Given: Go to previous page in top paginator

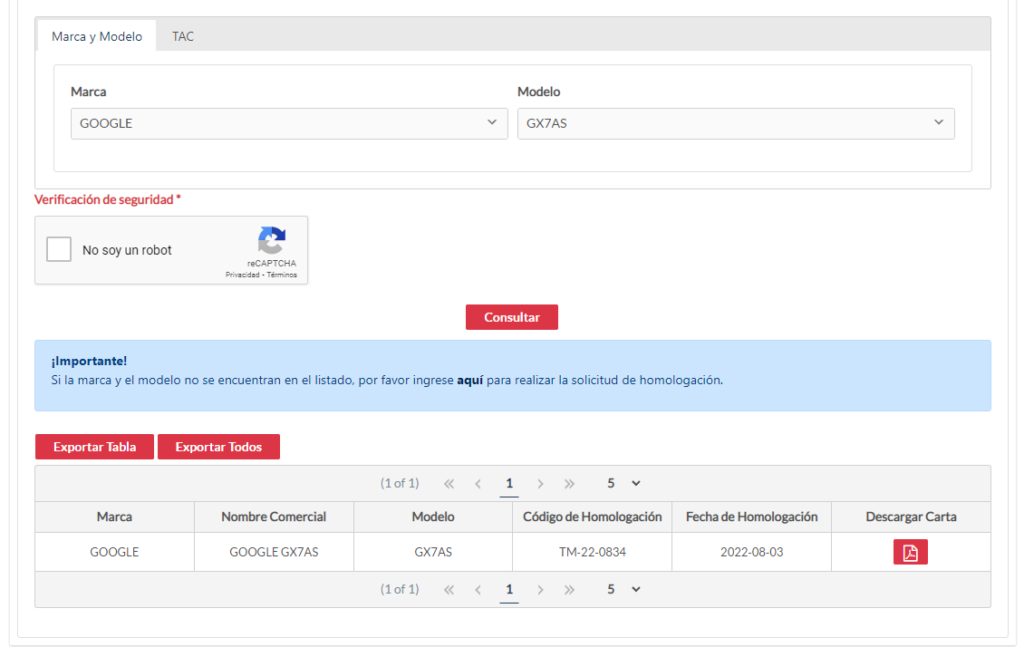Looking at the screenshot, I should tap(478, 484).
